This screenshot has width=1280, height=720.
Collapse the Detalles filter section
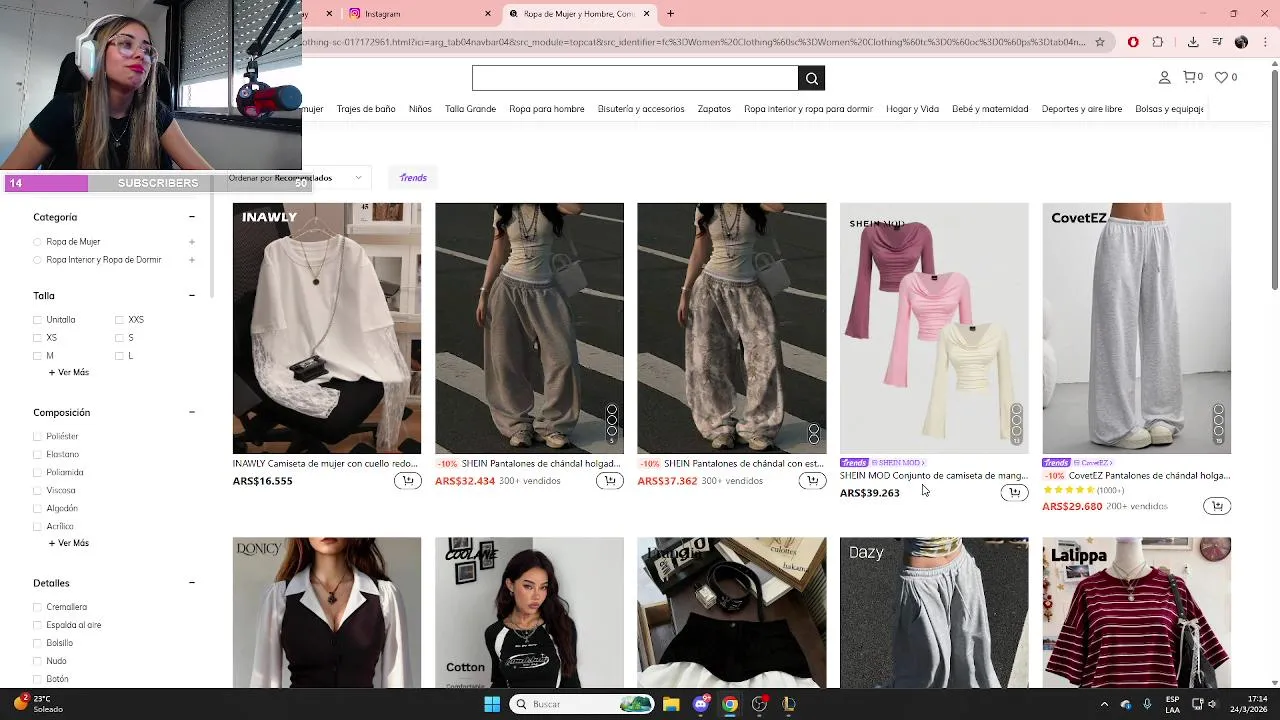point(191,583)
